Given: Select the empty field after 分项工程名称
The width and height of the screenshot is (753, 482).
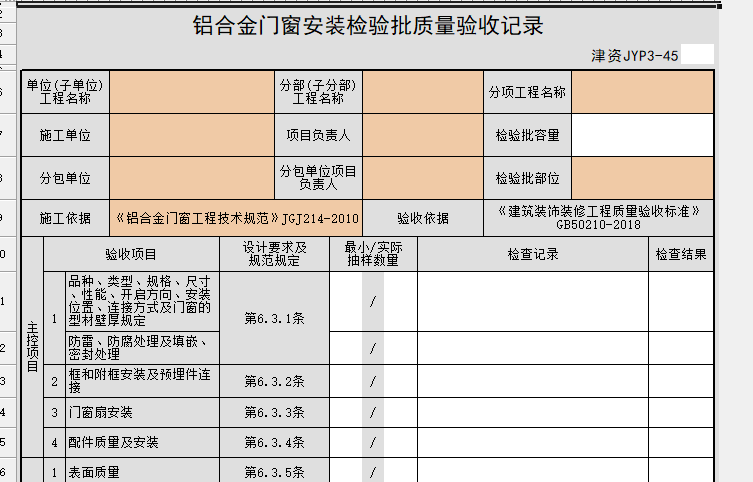Looking at the screenshot, I should click(642, 93).
